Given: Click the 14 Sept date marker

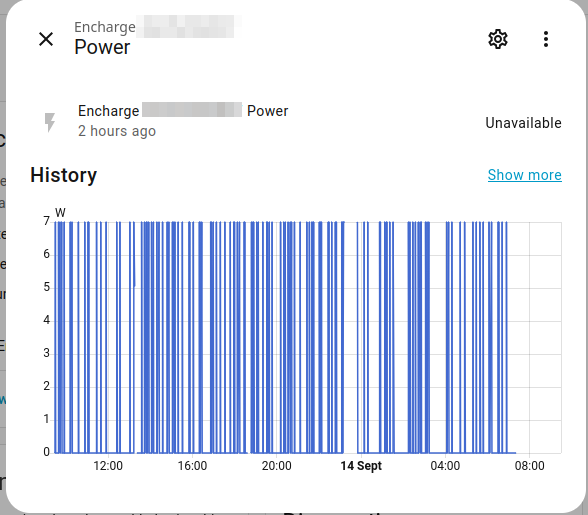Looking at the screenshot, I should click(x=361, y=466).
